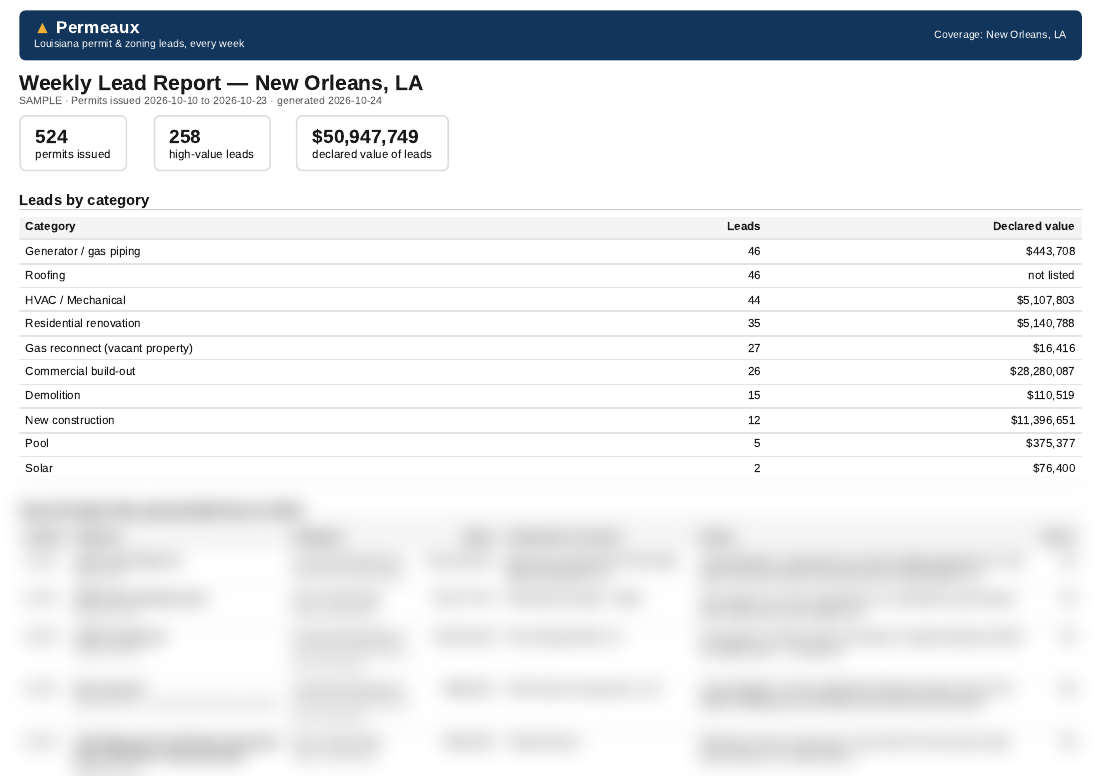Select the 'Demolition' category row
1100x776 pixels.
tap(550, 396)
